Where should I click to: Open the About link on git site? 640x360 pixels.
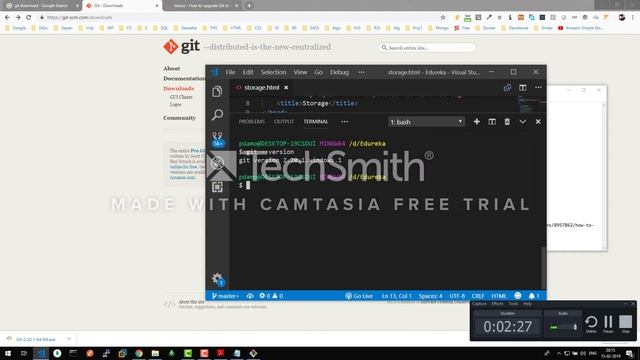point(171,69)
